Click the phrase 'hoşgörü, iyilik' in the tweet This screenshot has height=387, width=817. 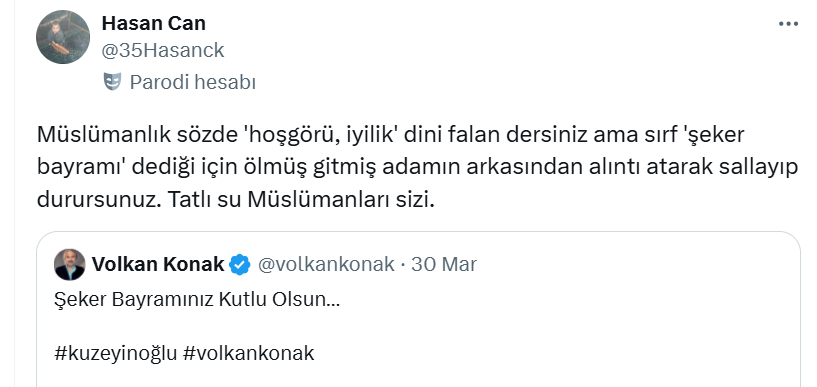tap(318, 135)
